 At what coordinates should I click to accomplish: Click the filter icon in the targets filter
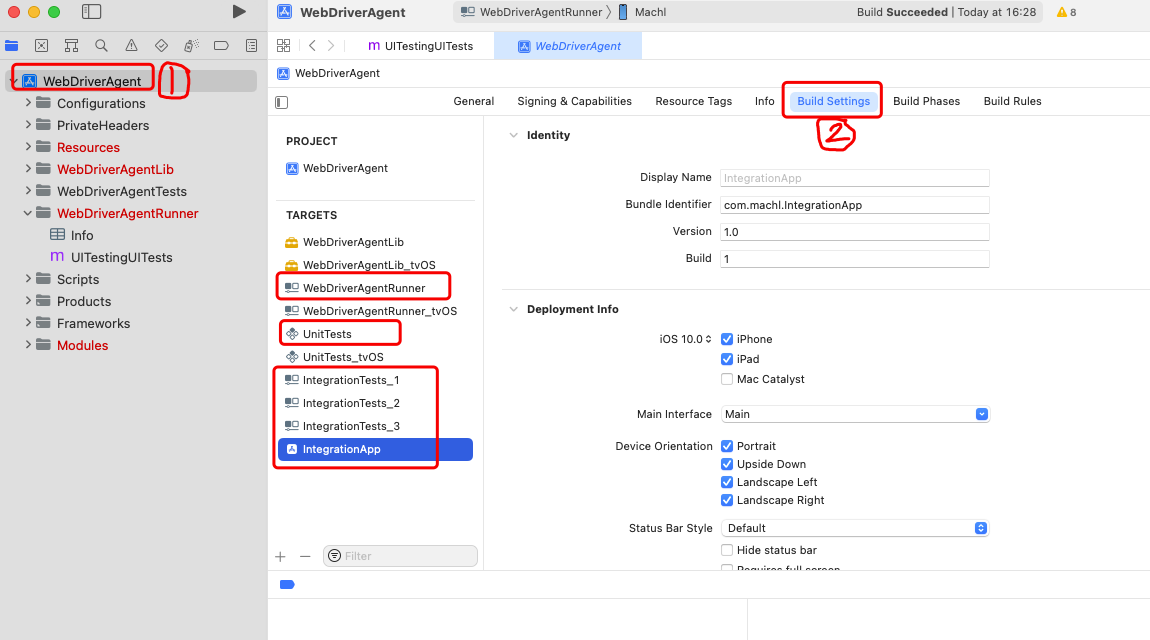click(334, 556)
